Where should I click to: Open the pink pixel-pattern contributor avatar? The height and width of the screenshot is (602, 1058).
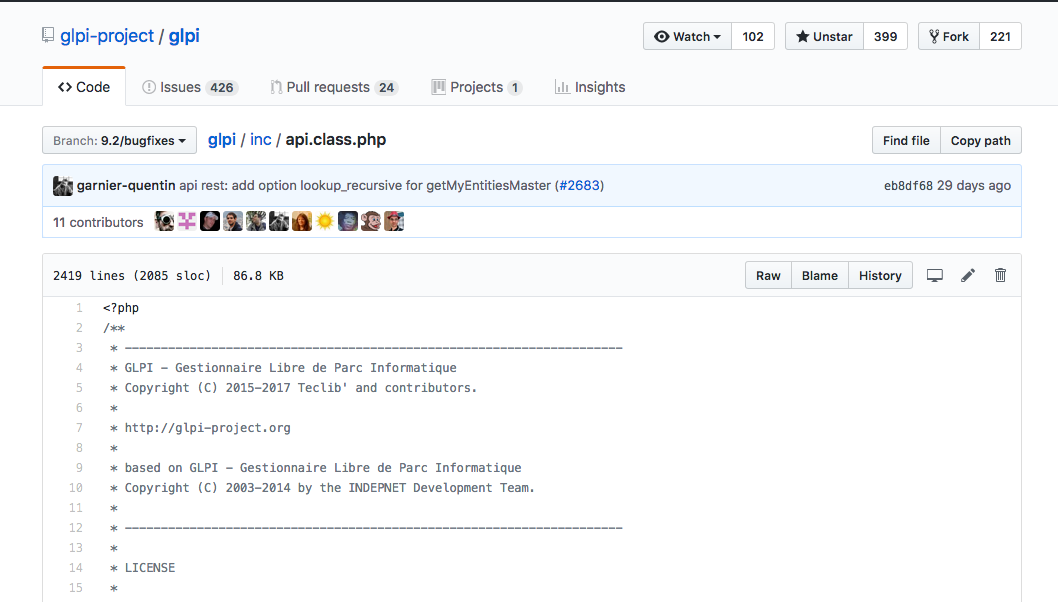(187, 221)
